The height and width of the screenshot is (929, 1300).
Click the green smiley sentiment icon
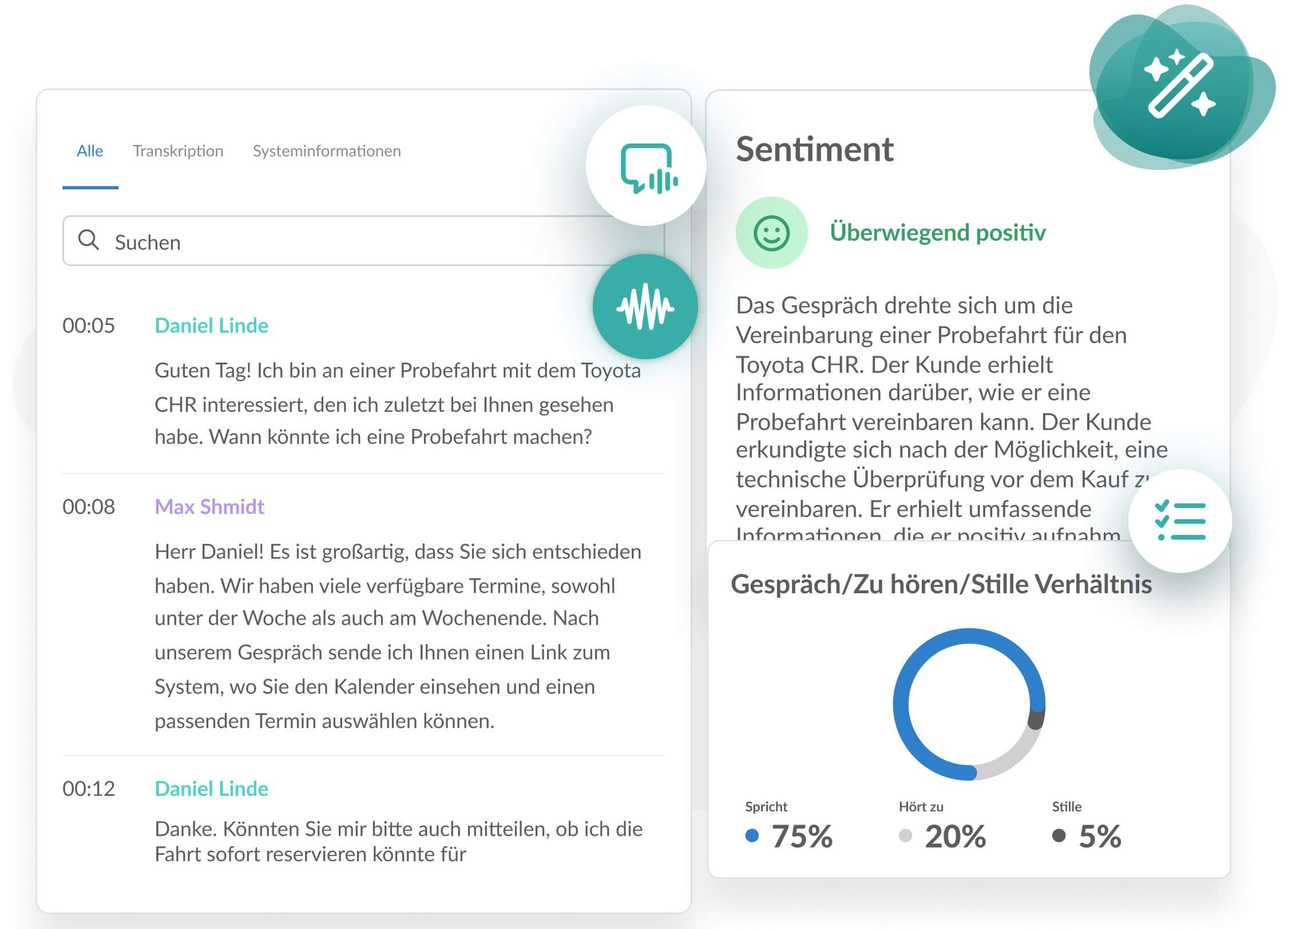771,233
